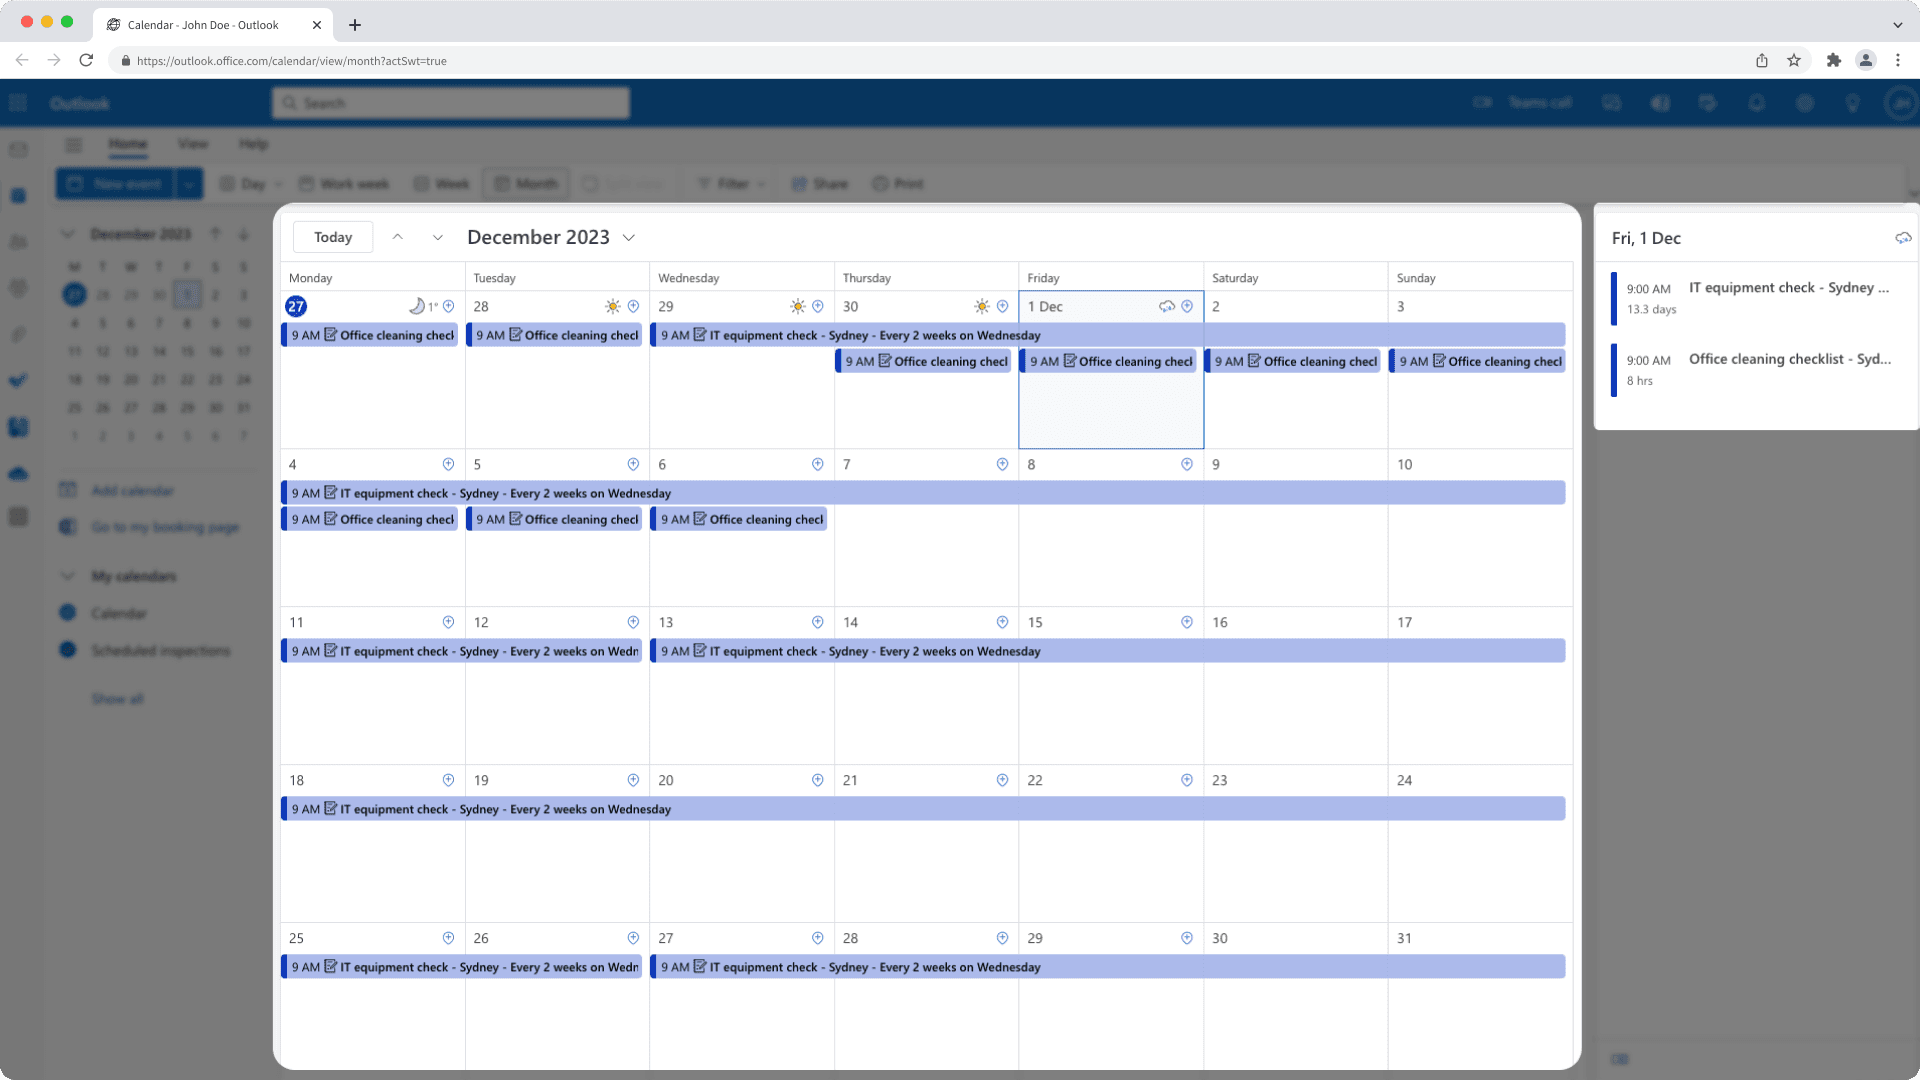Select December 15 in the mini calendar
This screenshot has height=1080, width=1920.
tap(186, 351)
